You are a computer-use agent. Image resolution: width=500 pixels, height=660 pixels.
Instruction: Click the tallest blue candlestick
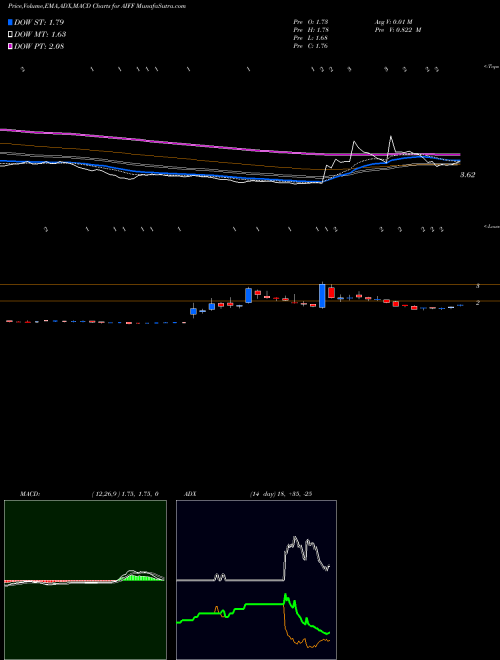point(322,296)
